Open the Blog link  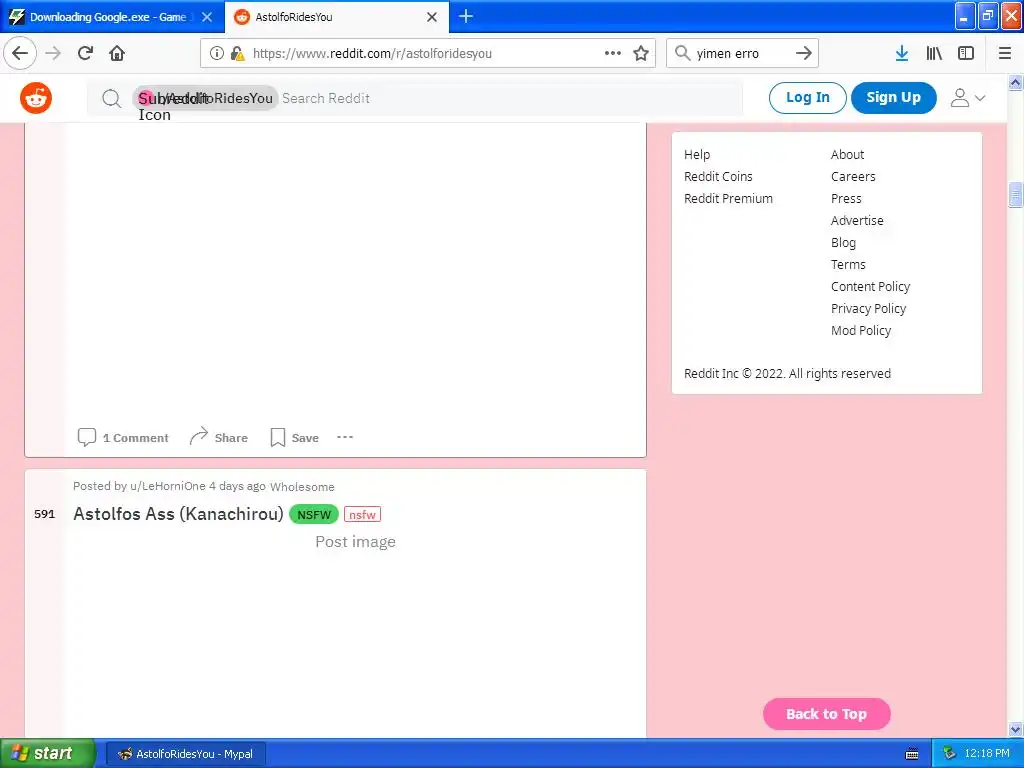click(x=843, y=243)
